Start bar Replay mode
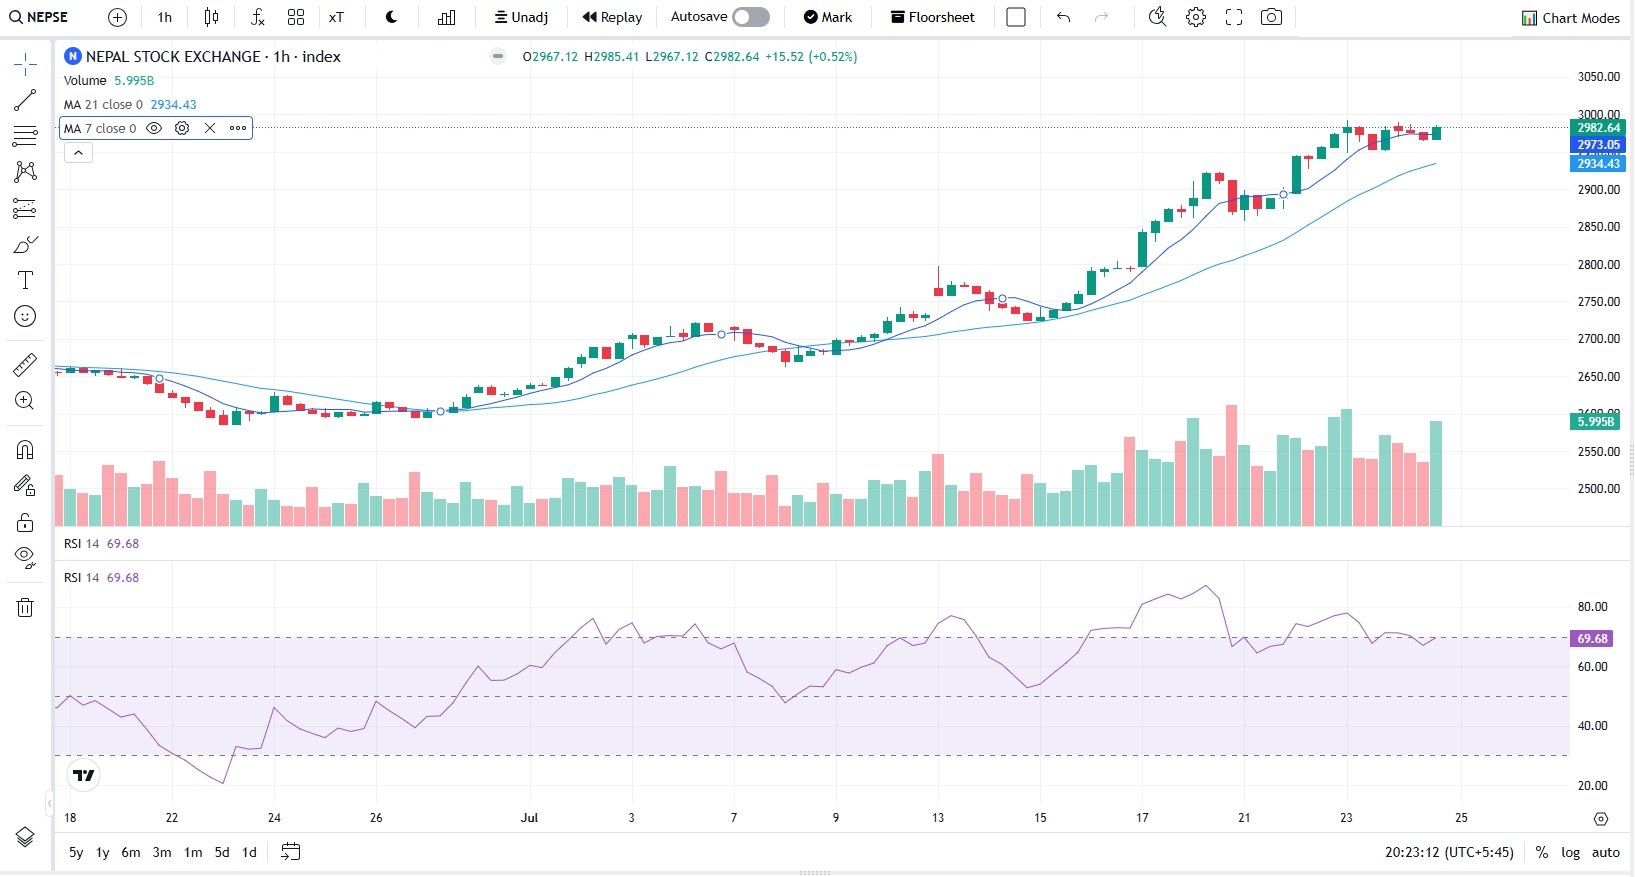 coord(612,17)
